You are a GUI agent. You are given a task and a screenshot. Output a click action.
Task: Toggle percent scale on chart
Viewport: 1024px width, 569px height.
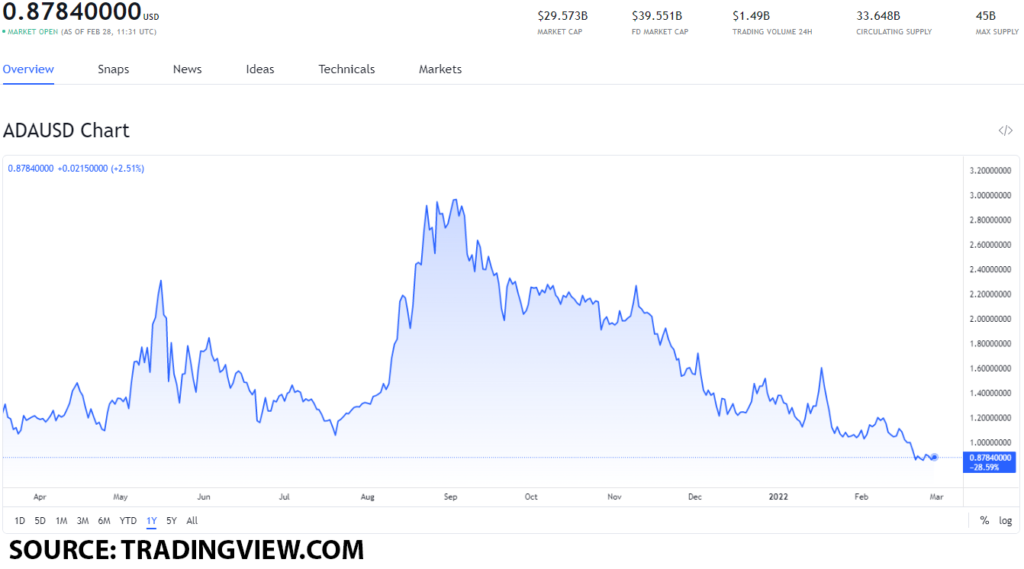tap(984, 521)
